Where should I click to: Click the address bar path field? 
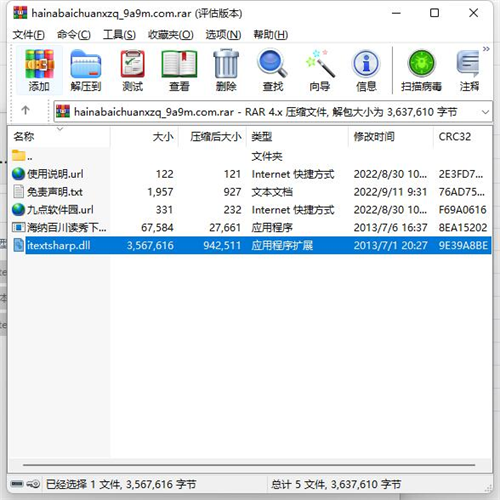[x=273, y=112]
